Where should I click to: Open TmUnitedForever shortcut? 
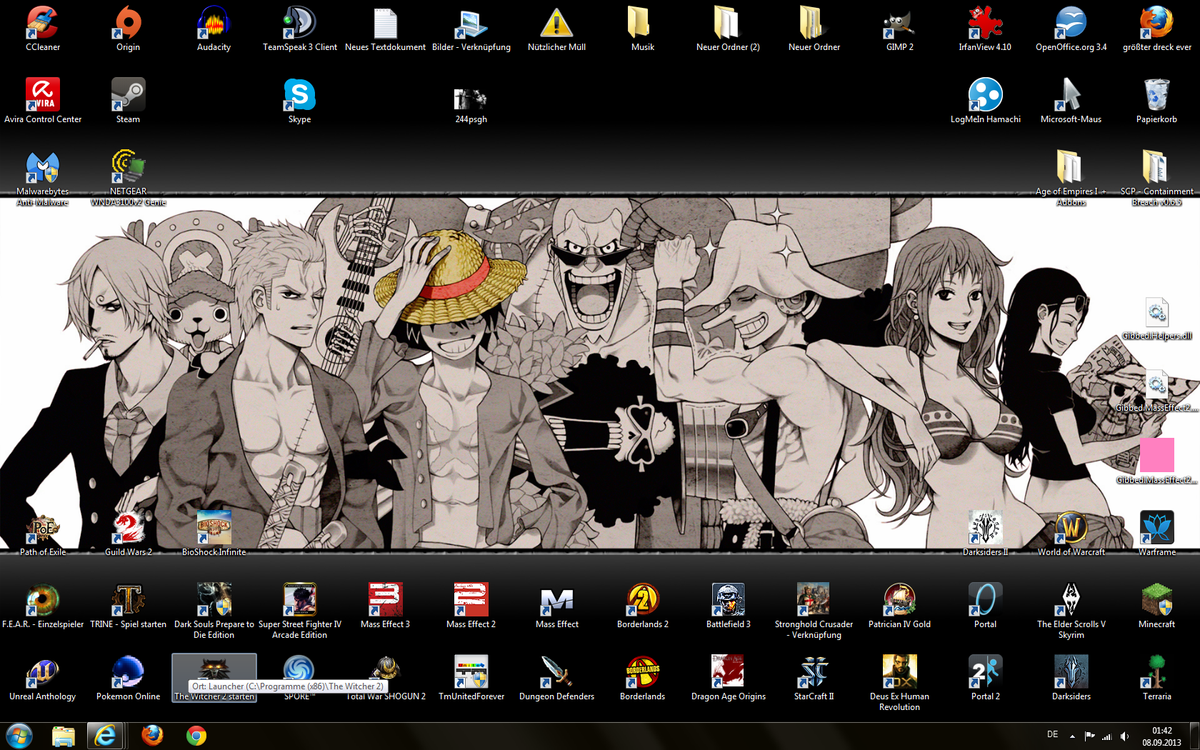(471, 671)
